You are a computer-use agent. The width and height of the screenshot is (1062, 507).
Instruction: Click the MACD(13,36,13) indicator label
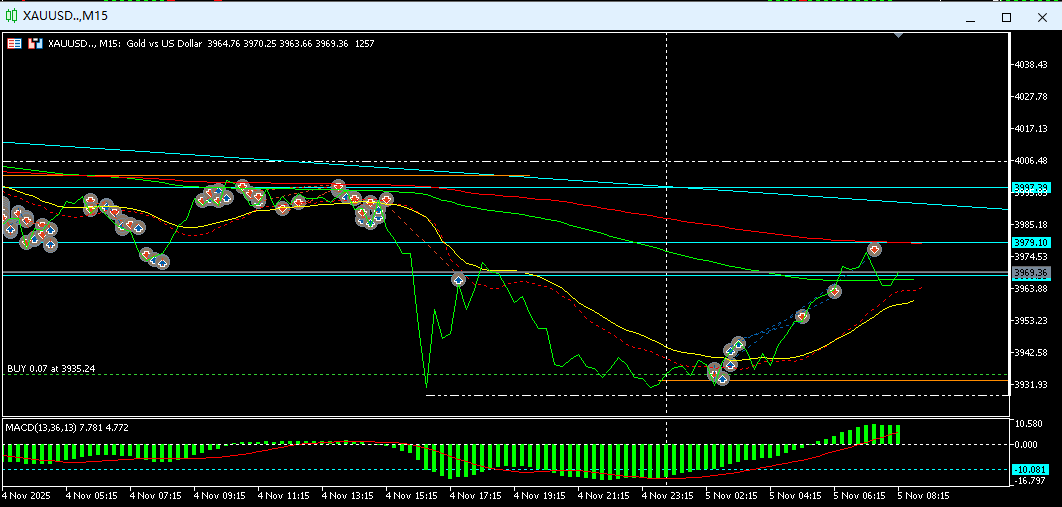66,427
